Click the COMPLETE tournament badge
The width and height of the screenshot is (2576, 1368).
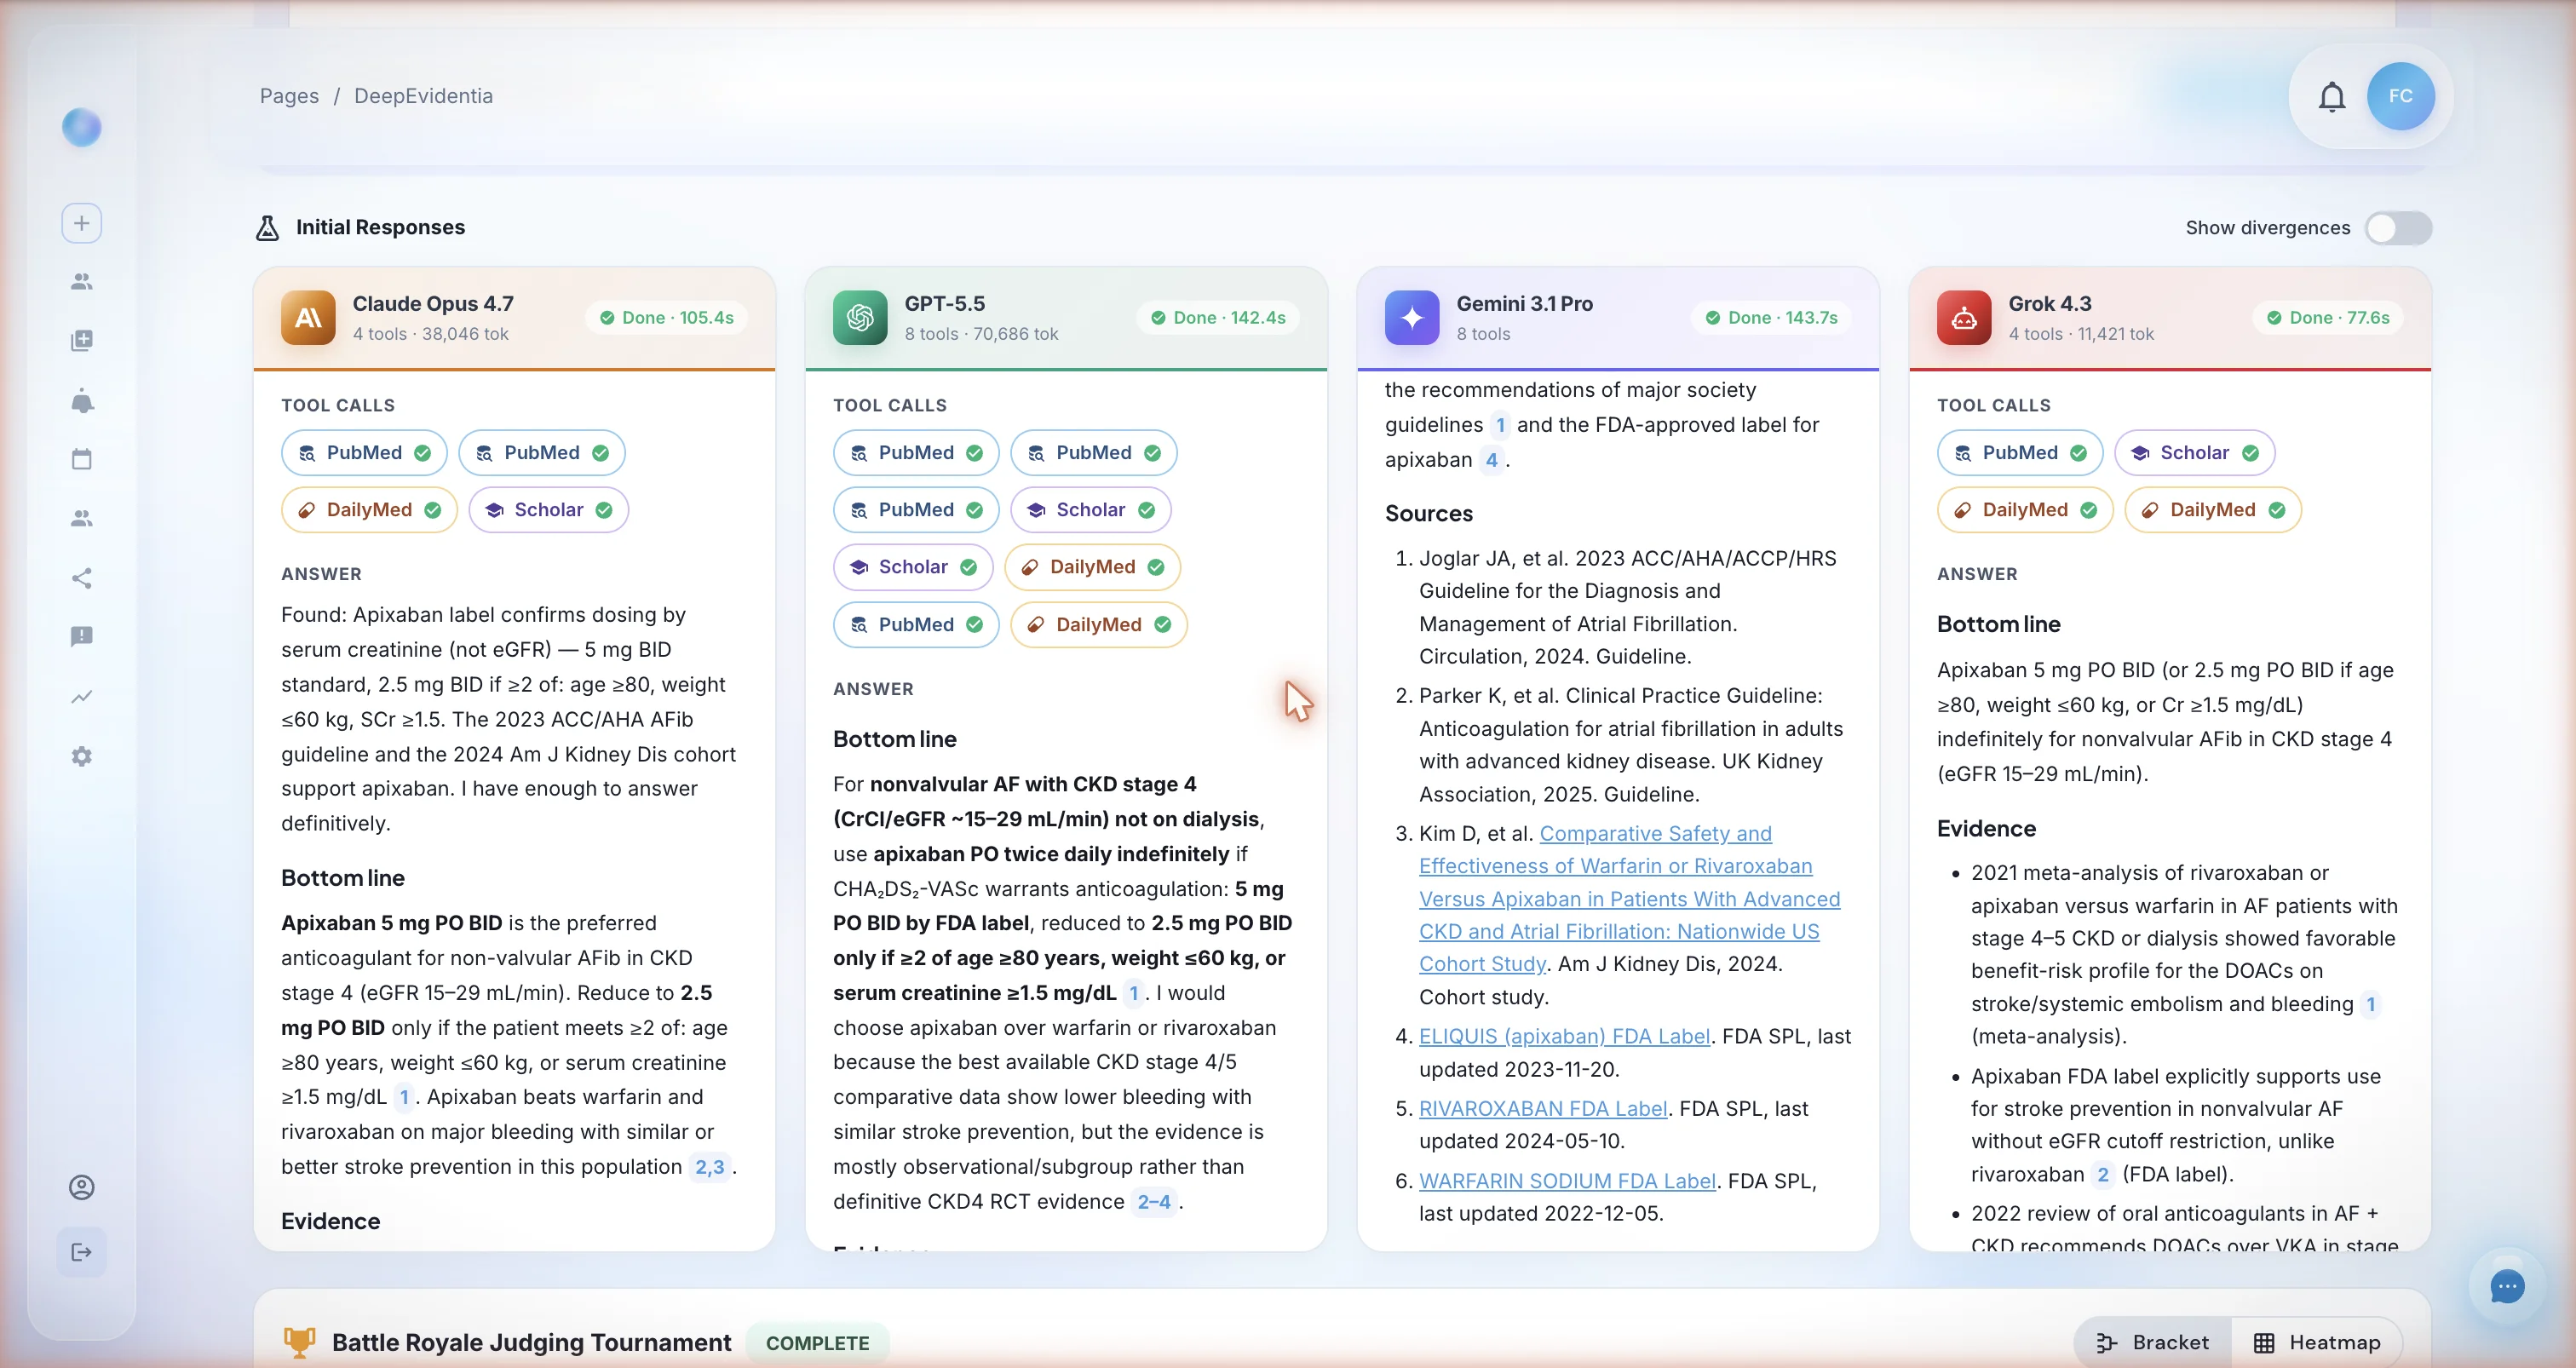[817, 1342]
